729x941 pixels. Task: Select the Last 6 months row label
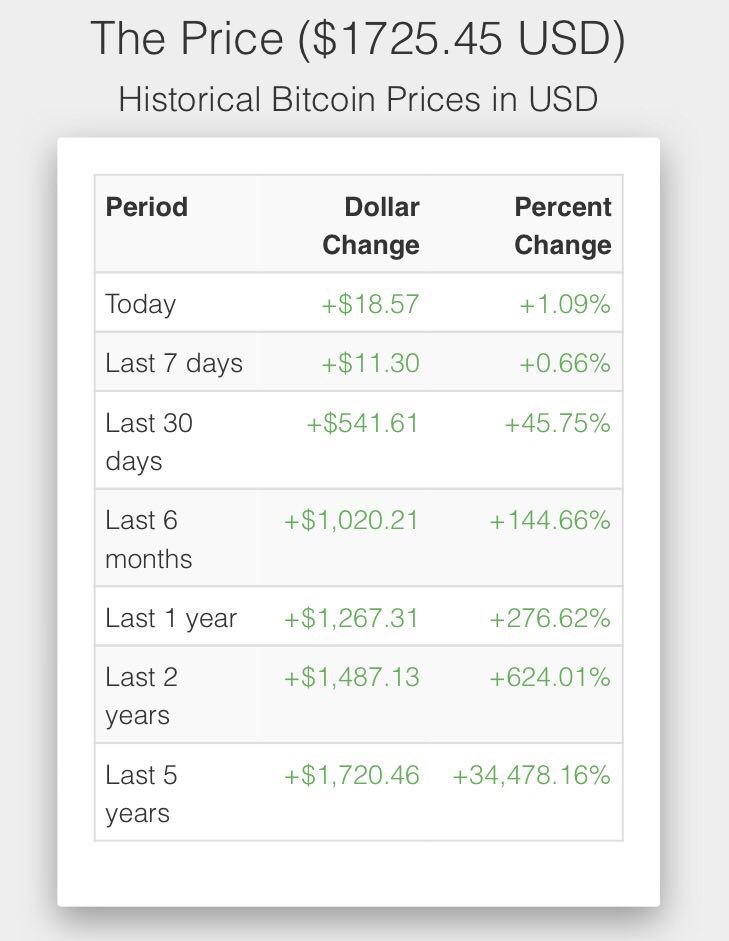(149, 540)
